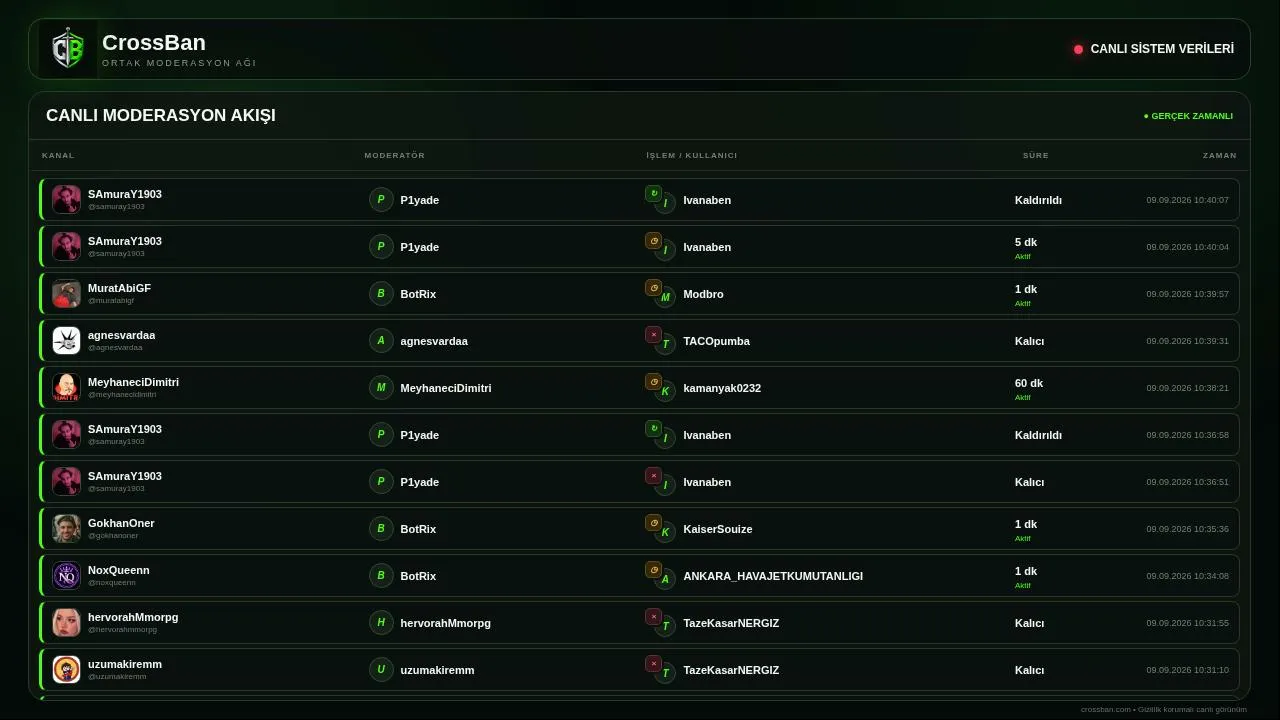Image resolution: width=1280 pixels, height=720 pixels.
Task: Click the ban icon beside TACOpumba
Action: click(x=653, y=335)
